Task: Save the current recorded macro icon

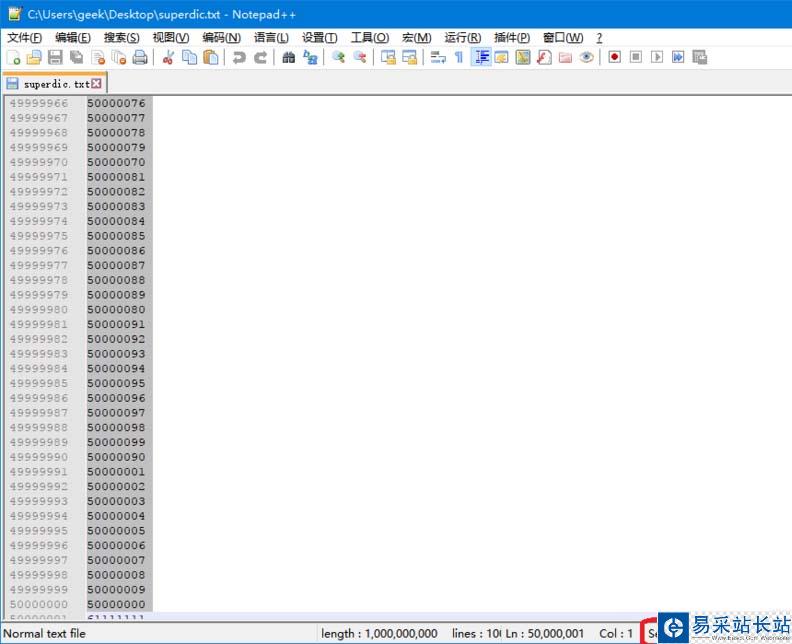Action: point(700,58)
